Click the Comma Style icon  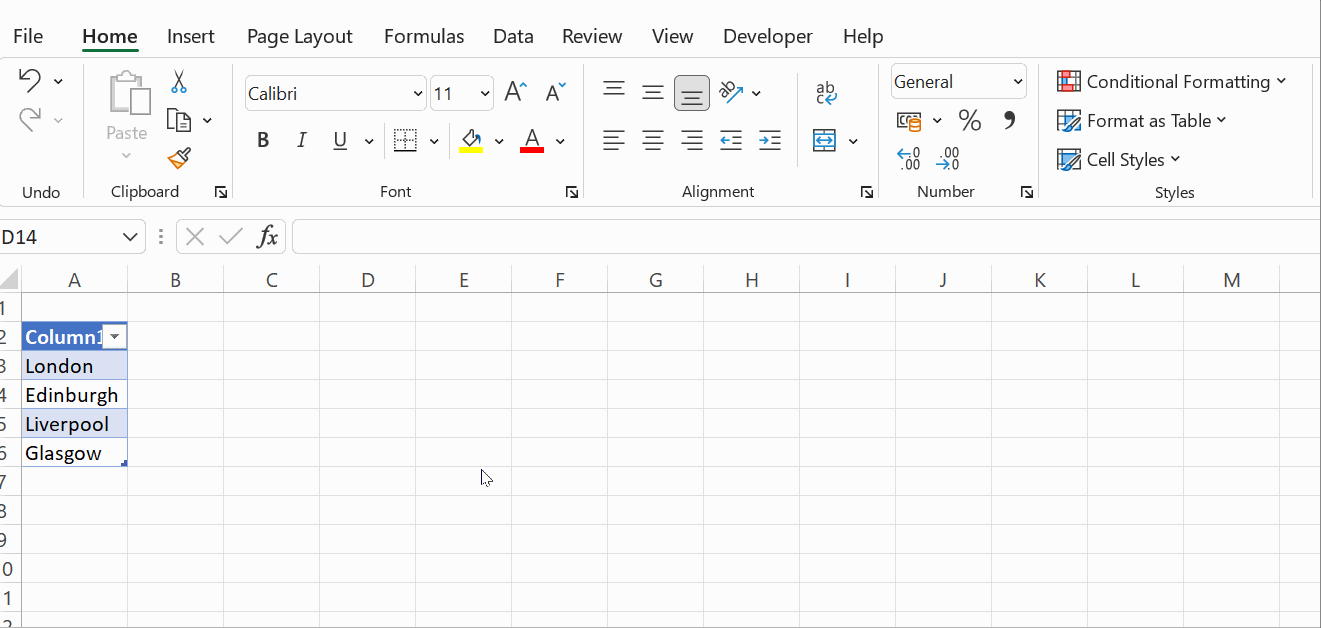[1009, 120]
